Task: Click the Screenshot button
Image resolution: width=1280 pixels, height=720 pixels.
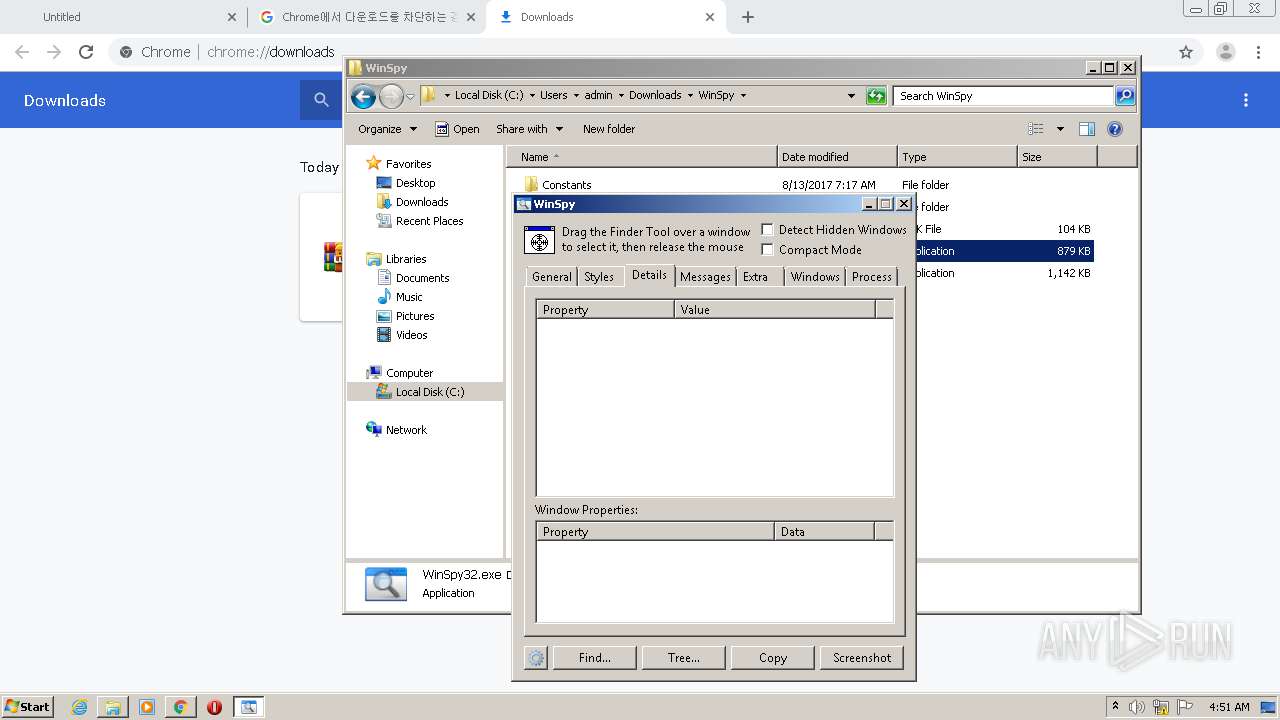Action: (862, 658)
